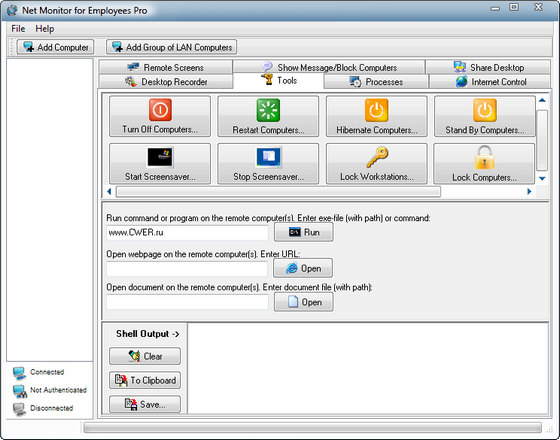Click Open button next to document path field
The height and width of the screenshot is (440, 560).
(x=304, y=302)
